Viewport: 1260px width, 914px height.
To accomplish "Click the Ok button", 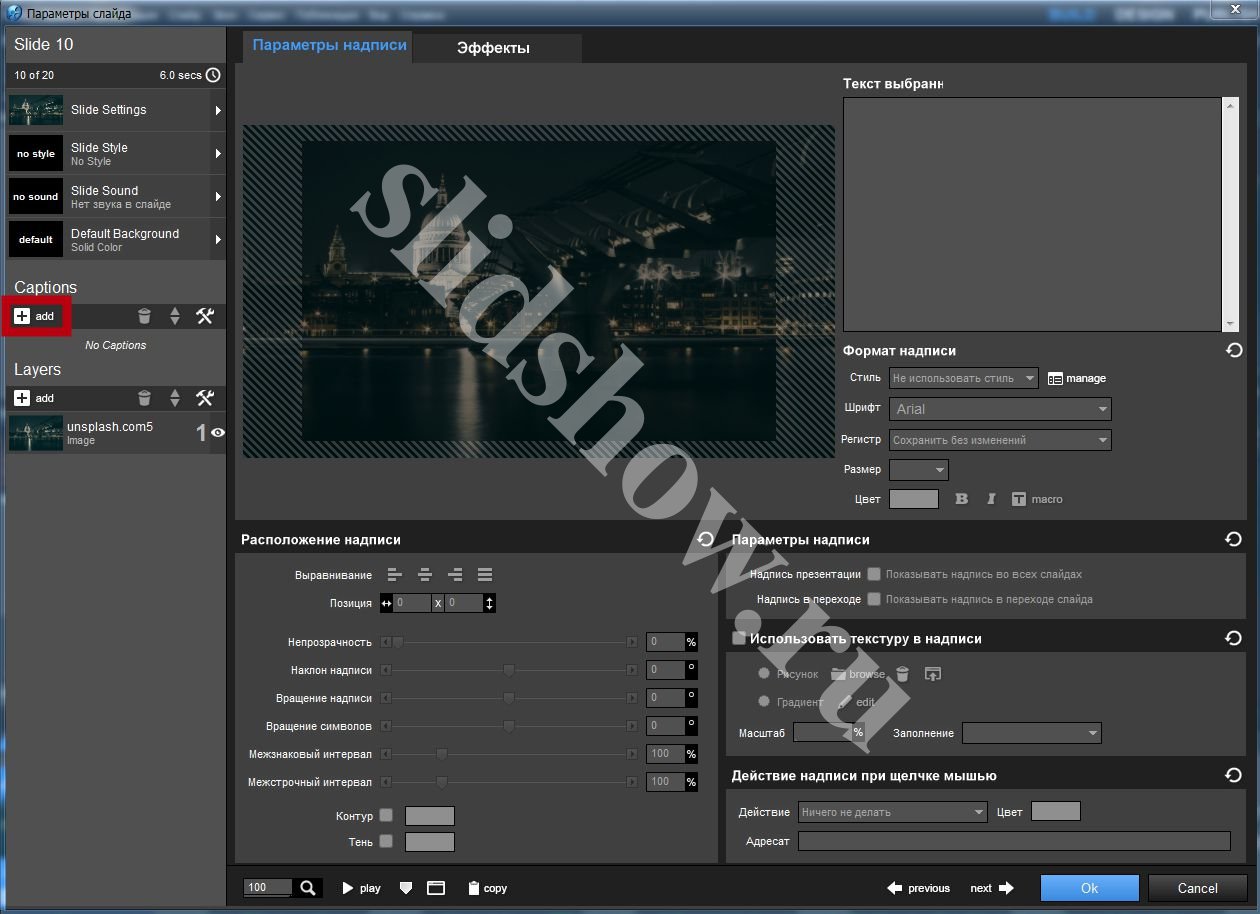I will 1089,888.
